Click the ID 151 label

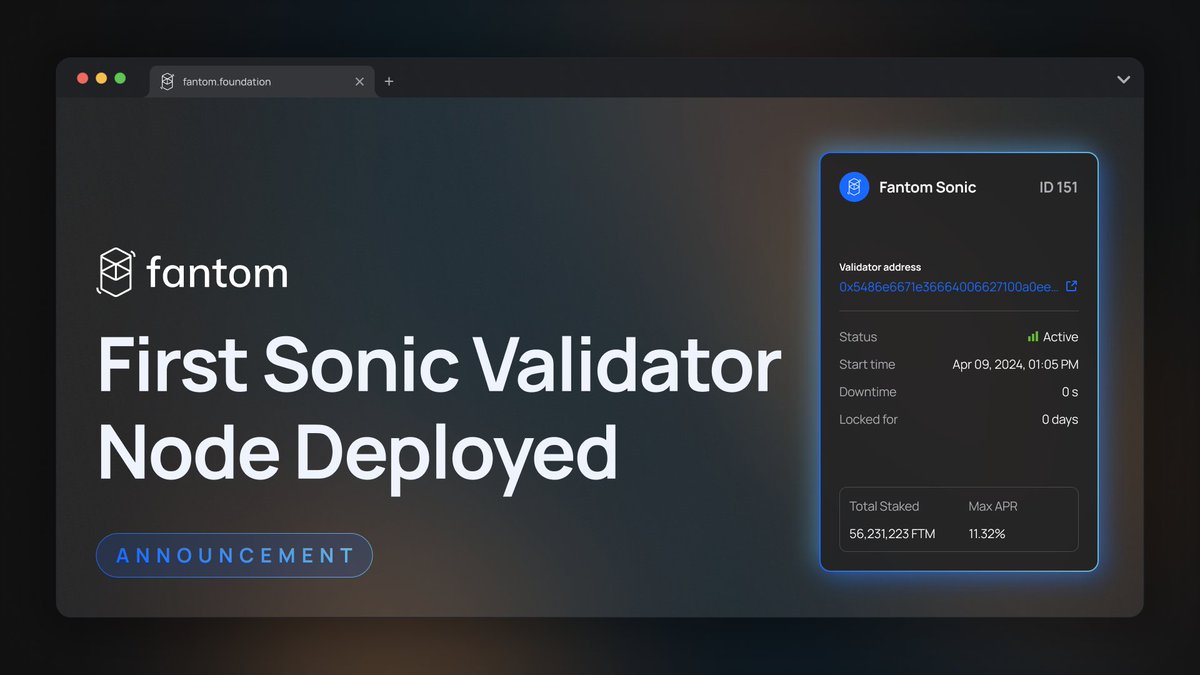pos(1058,187)
